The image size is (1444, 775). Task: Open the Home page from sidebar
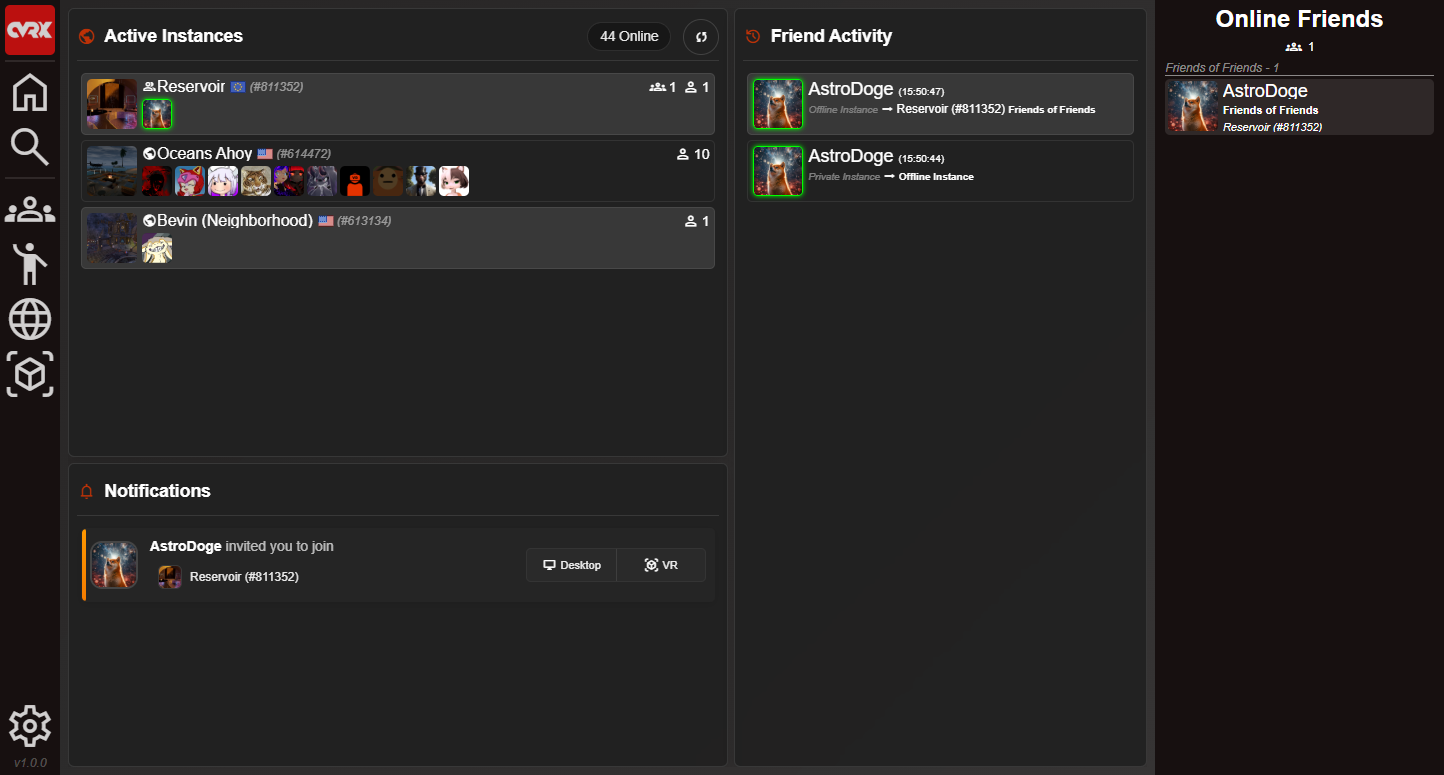tap(30, 93)
